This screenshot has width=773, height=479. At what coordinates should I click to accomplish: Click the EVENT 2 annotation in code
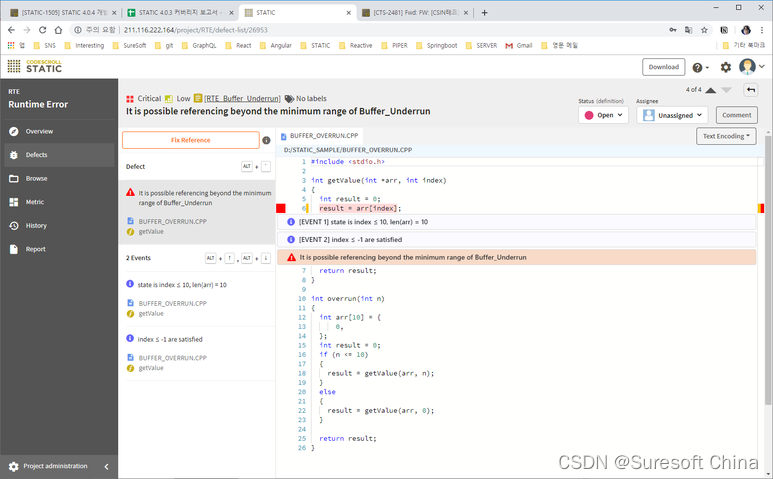(x=516, y=240)
